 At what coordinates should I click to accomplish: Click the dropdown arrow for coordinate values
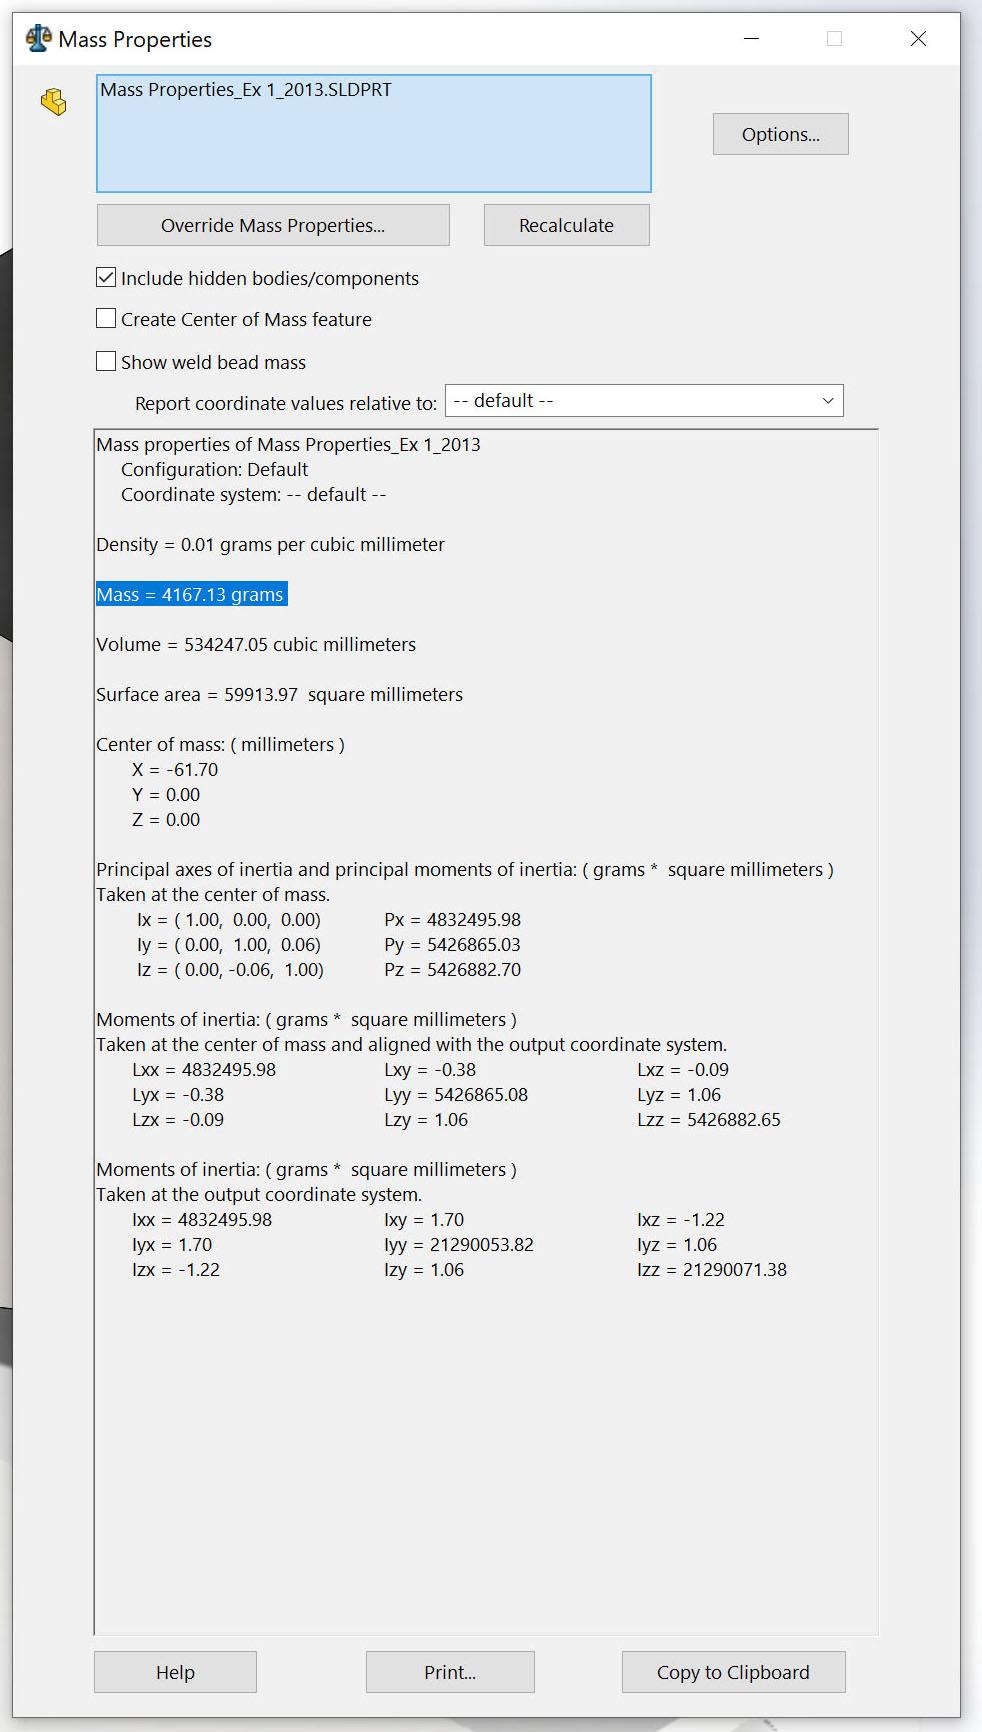[828, 401]
